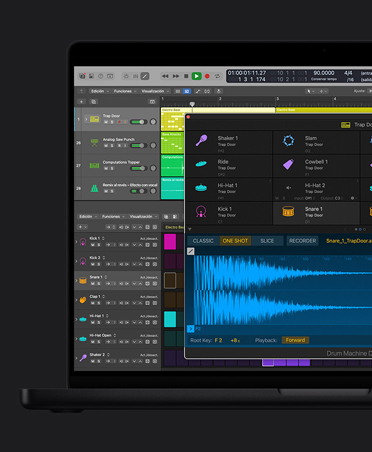Switch to the CLASSIC sampler mode tab

click(x=203, y=241)
